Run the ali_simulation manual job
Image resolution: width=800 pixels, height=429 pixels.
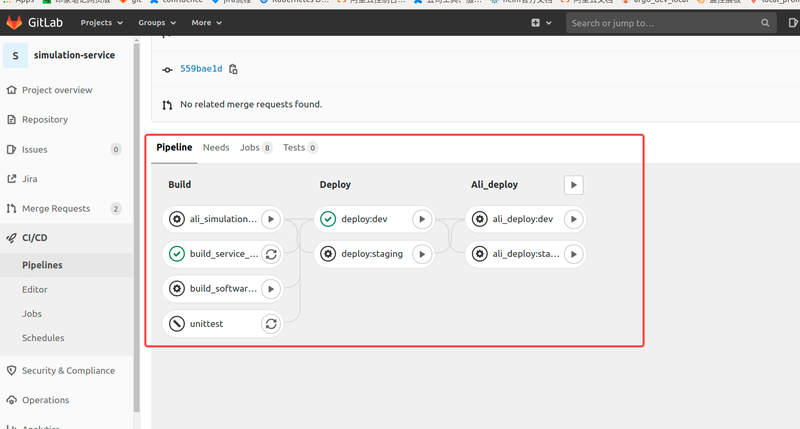tap(271, 219)
